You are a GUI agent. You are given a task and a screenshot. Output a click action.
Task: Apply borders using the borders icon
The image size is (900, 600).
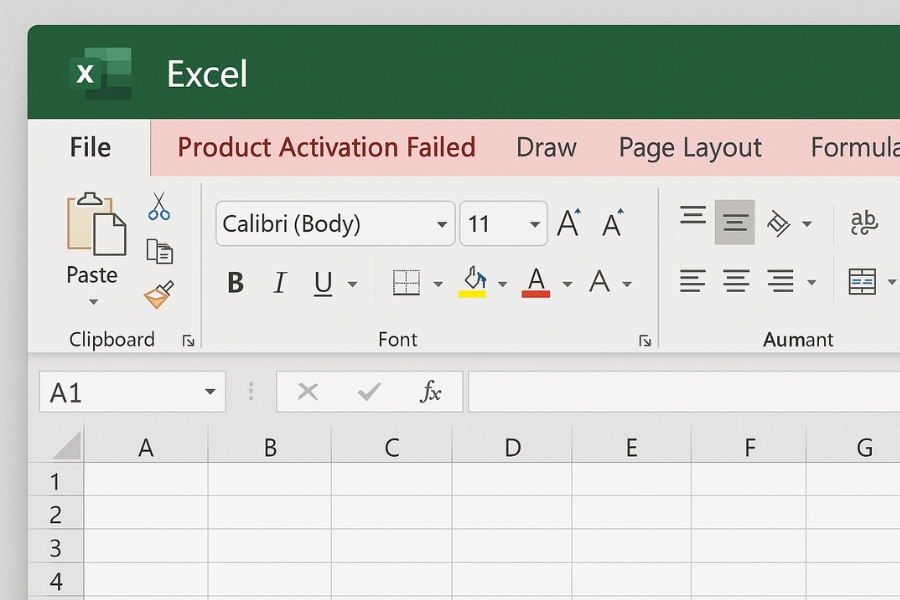coord(406,282)
